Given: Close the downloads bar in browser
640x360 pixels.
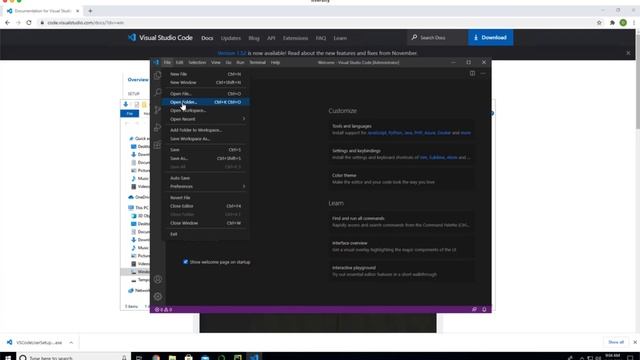Looking at the screenshot, I should 635,342.
